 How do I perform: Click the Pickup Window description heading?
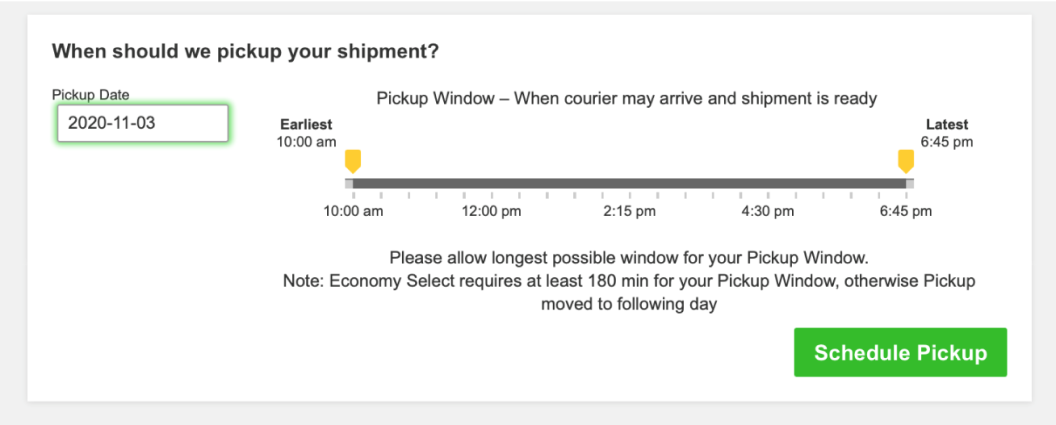(x=627, y=98)
